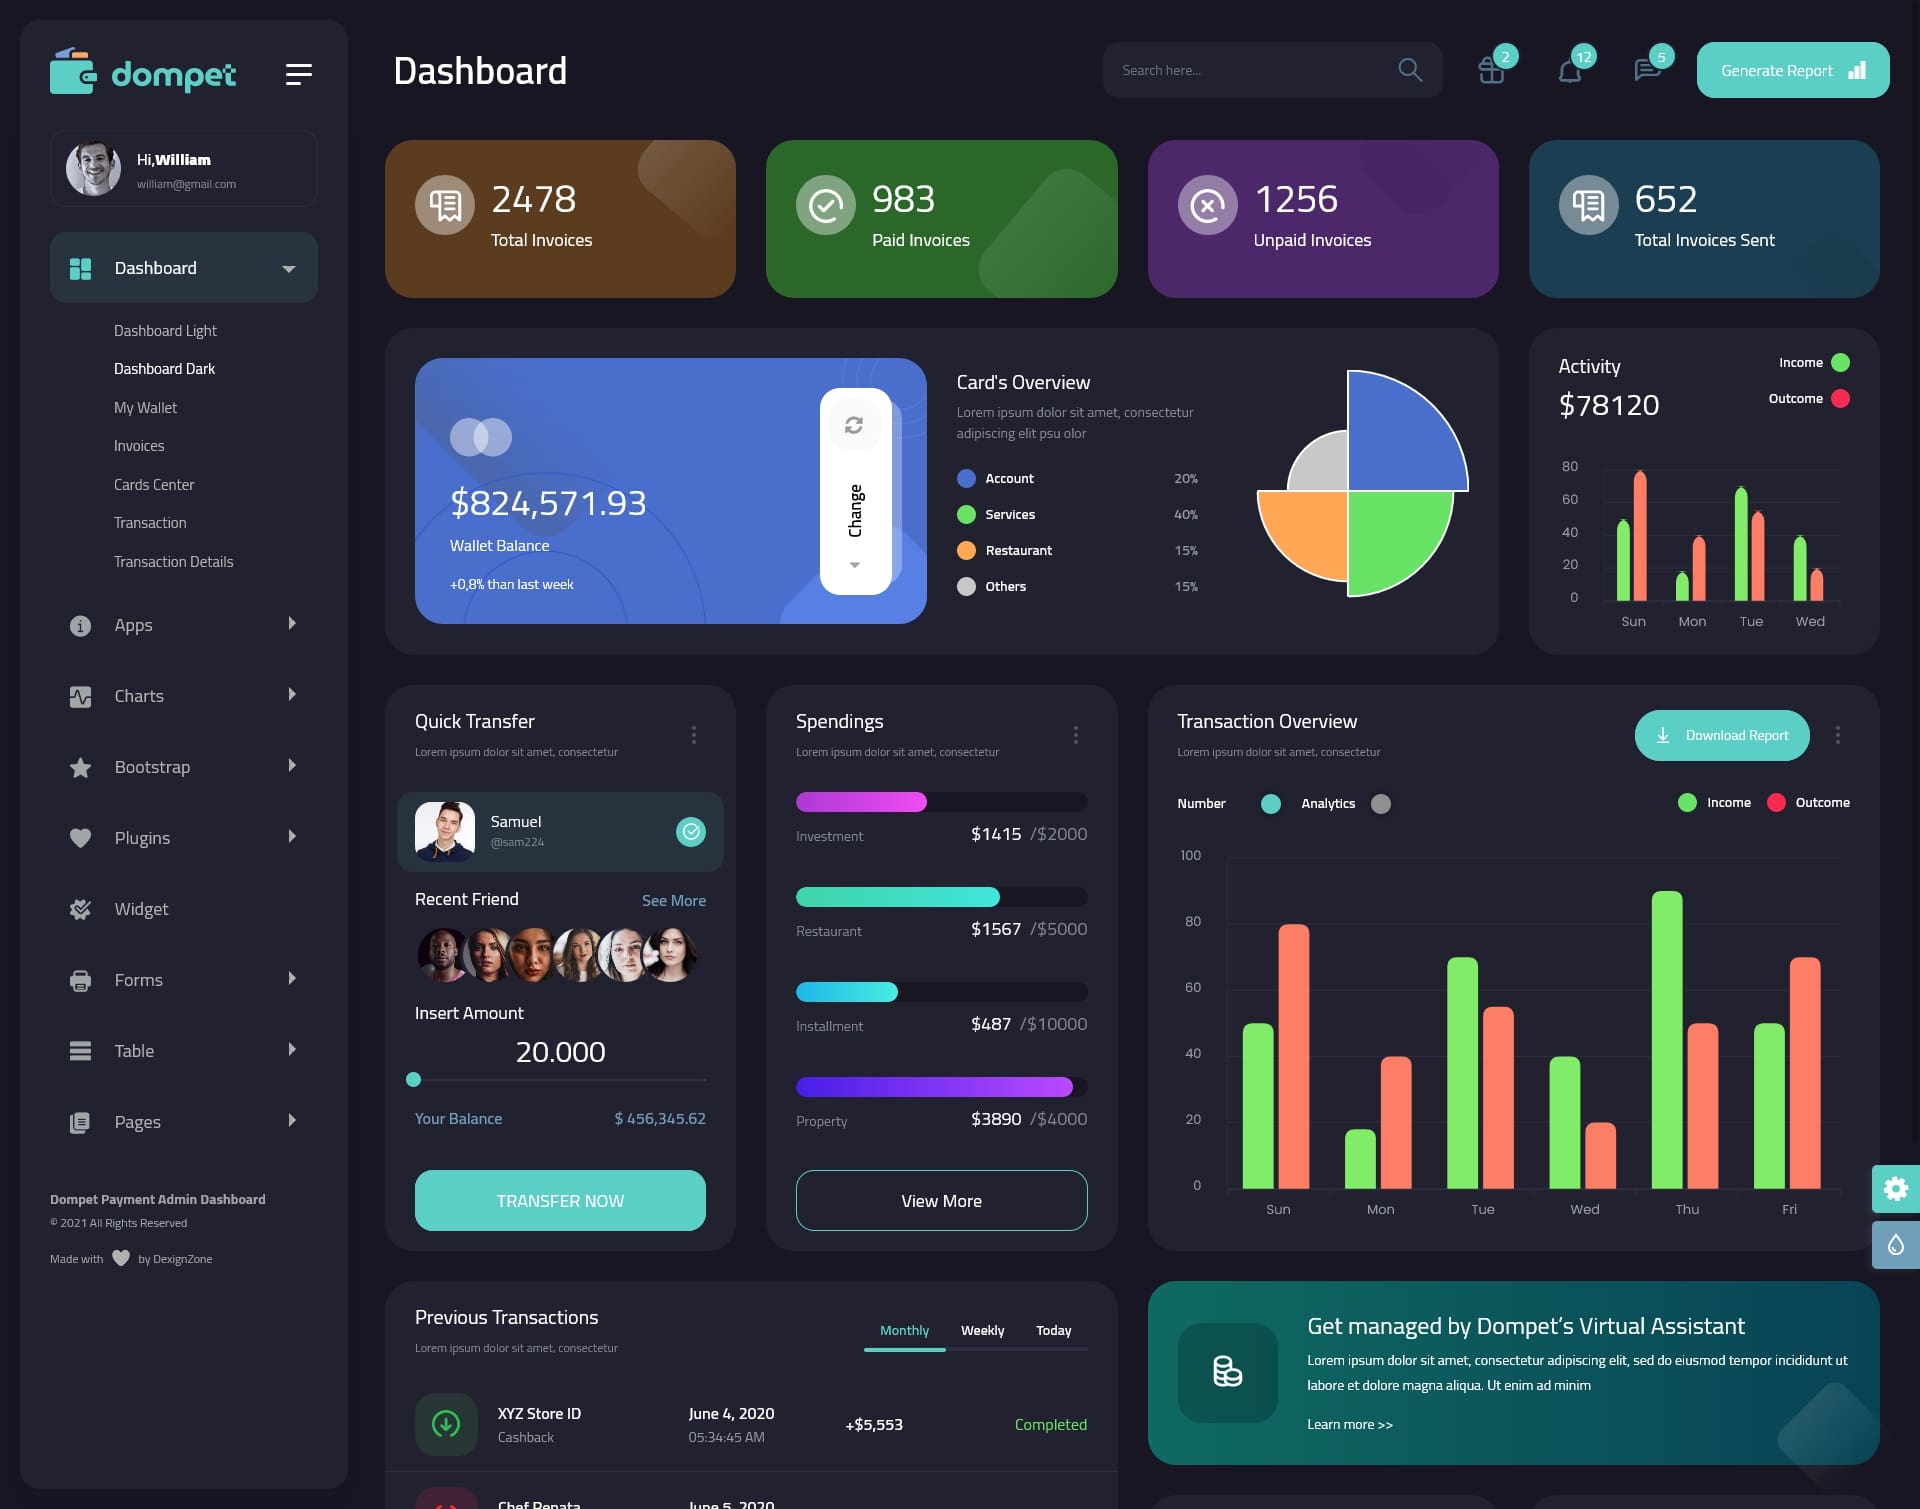Toggle Analytics filter in Transaction Overview
Screen dimensions: 1920x1509
click(1381, 801)
